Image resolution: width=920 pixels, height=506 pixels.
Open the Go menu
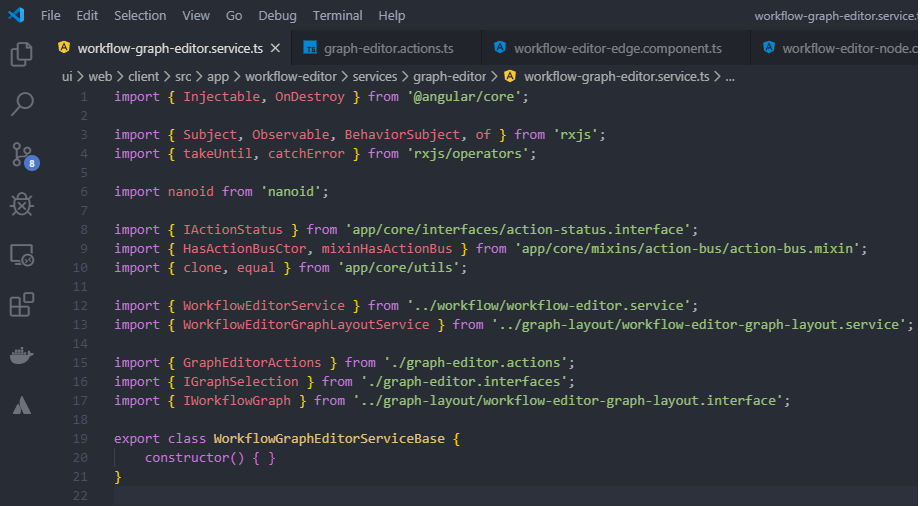(234, 15)
